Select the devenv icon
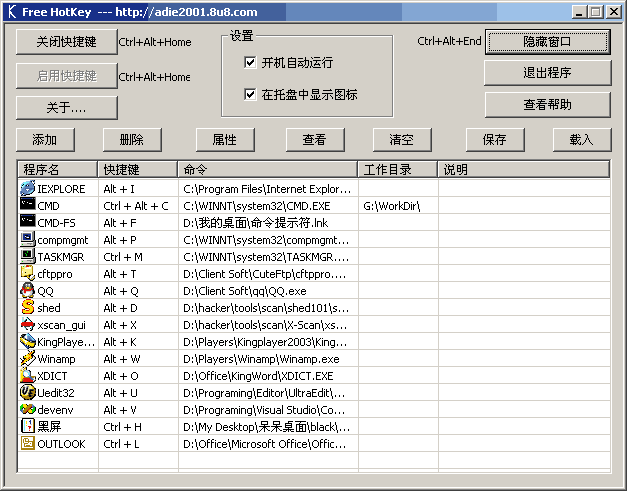Viewport: 627px width, 491px height. [28, 409]
